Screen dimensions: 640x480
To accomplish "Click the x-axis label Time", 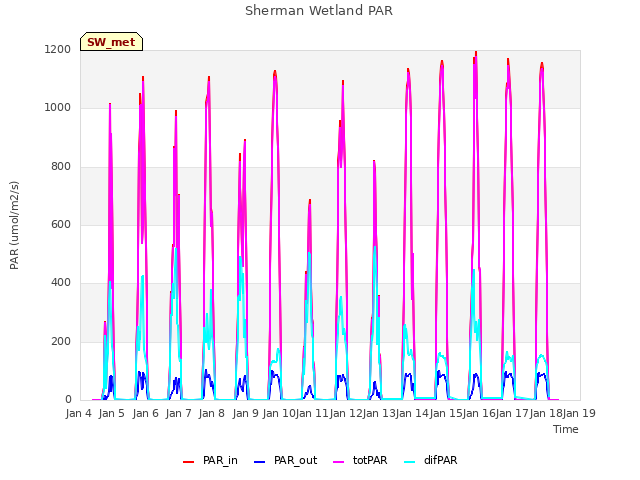I will pos(566,429).
